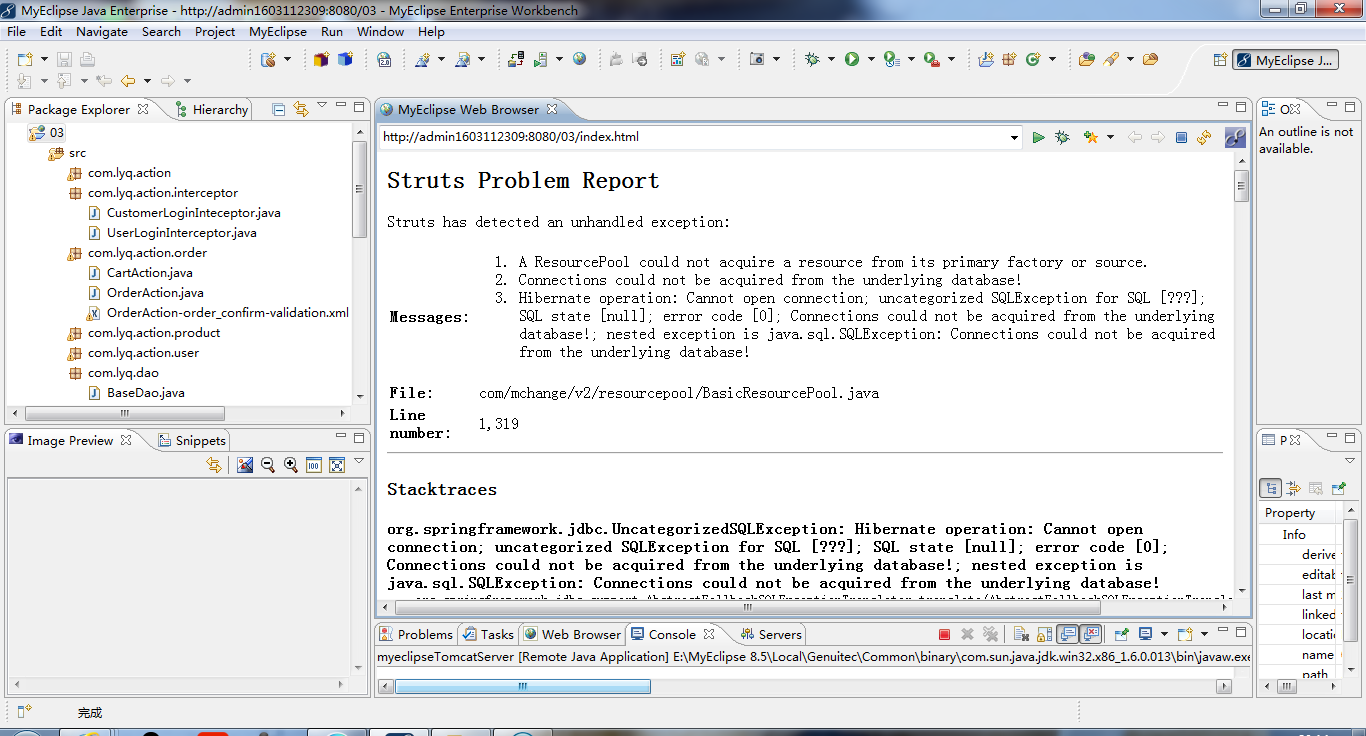Toggle Show Advanced Properties icon

point(1293,488)
